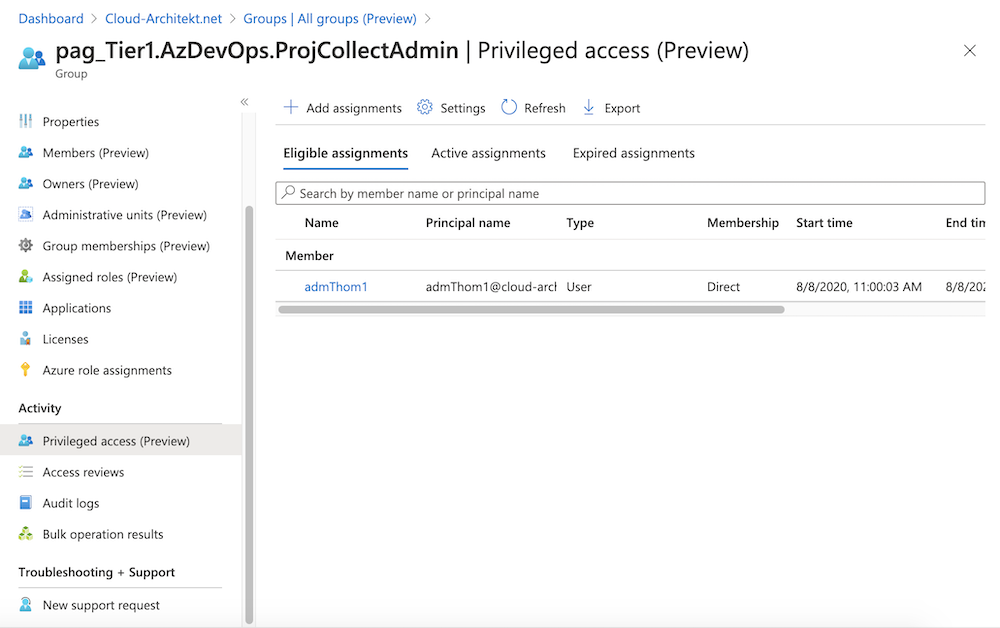Click the Type column header
Viewport: 1000px width, 628px height.
[x=580, y=223]
